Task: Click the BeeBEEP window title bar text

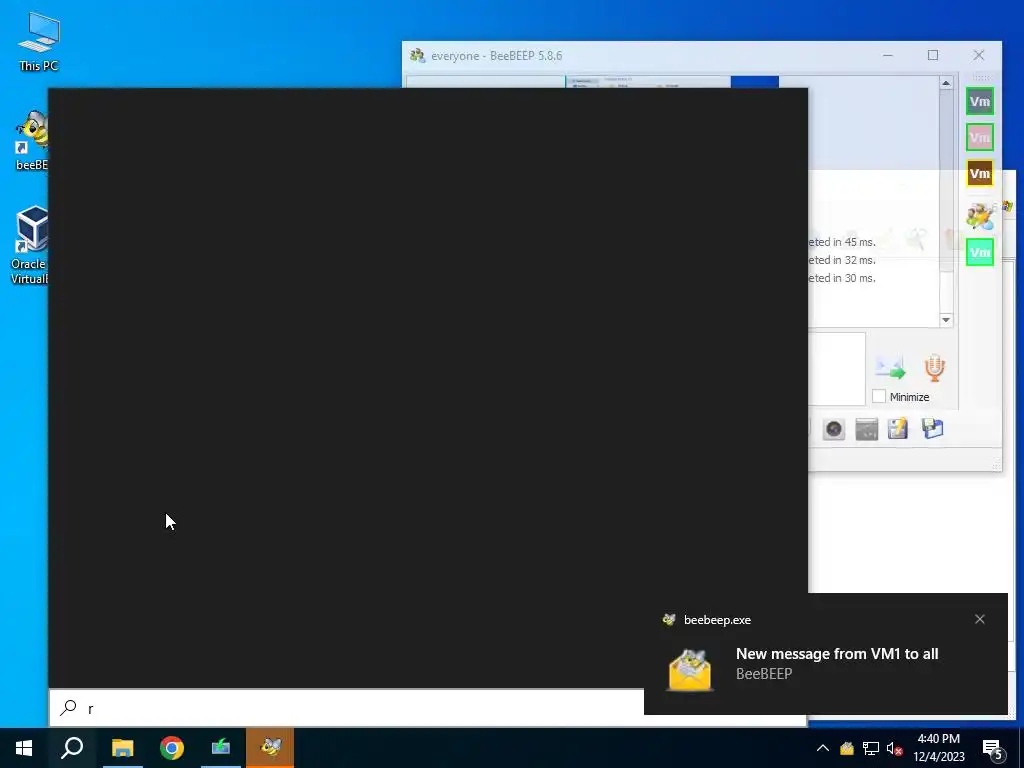Action: click(x=496, y=56)
